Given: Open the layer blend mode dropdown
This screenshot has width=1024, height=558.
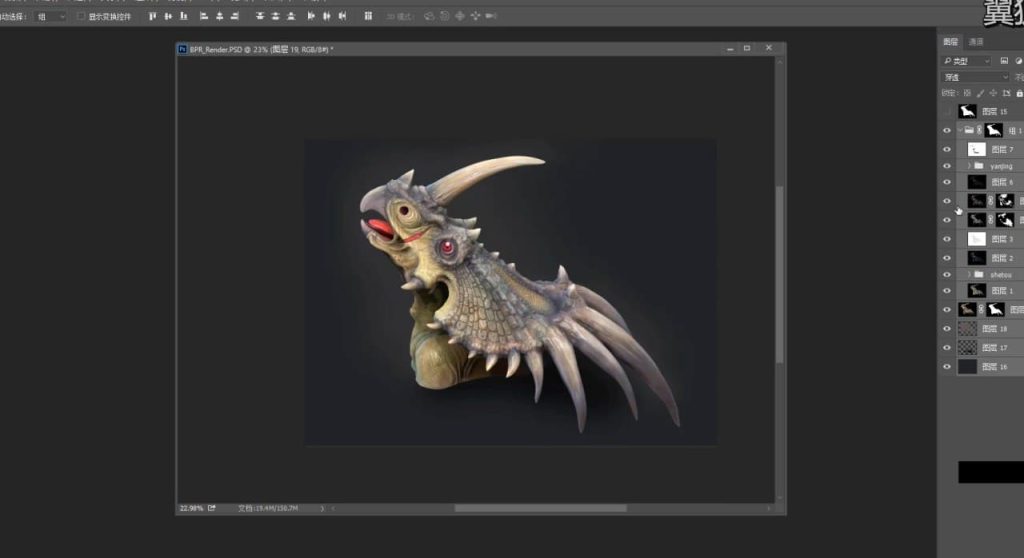Looking at the screenshot, I should coord(975,77).
